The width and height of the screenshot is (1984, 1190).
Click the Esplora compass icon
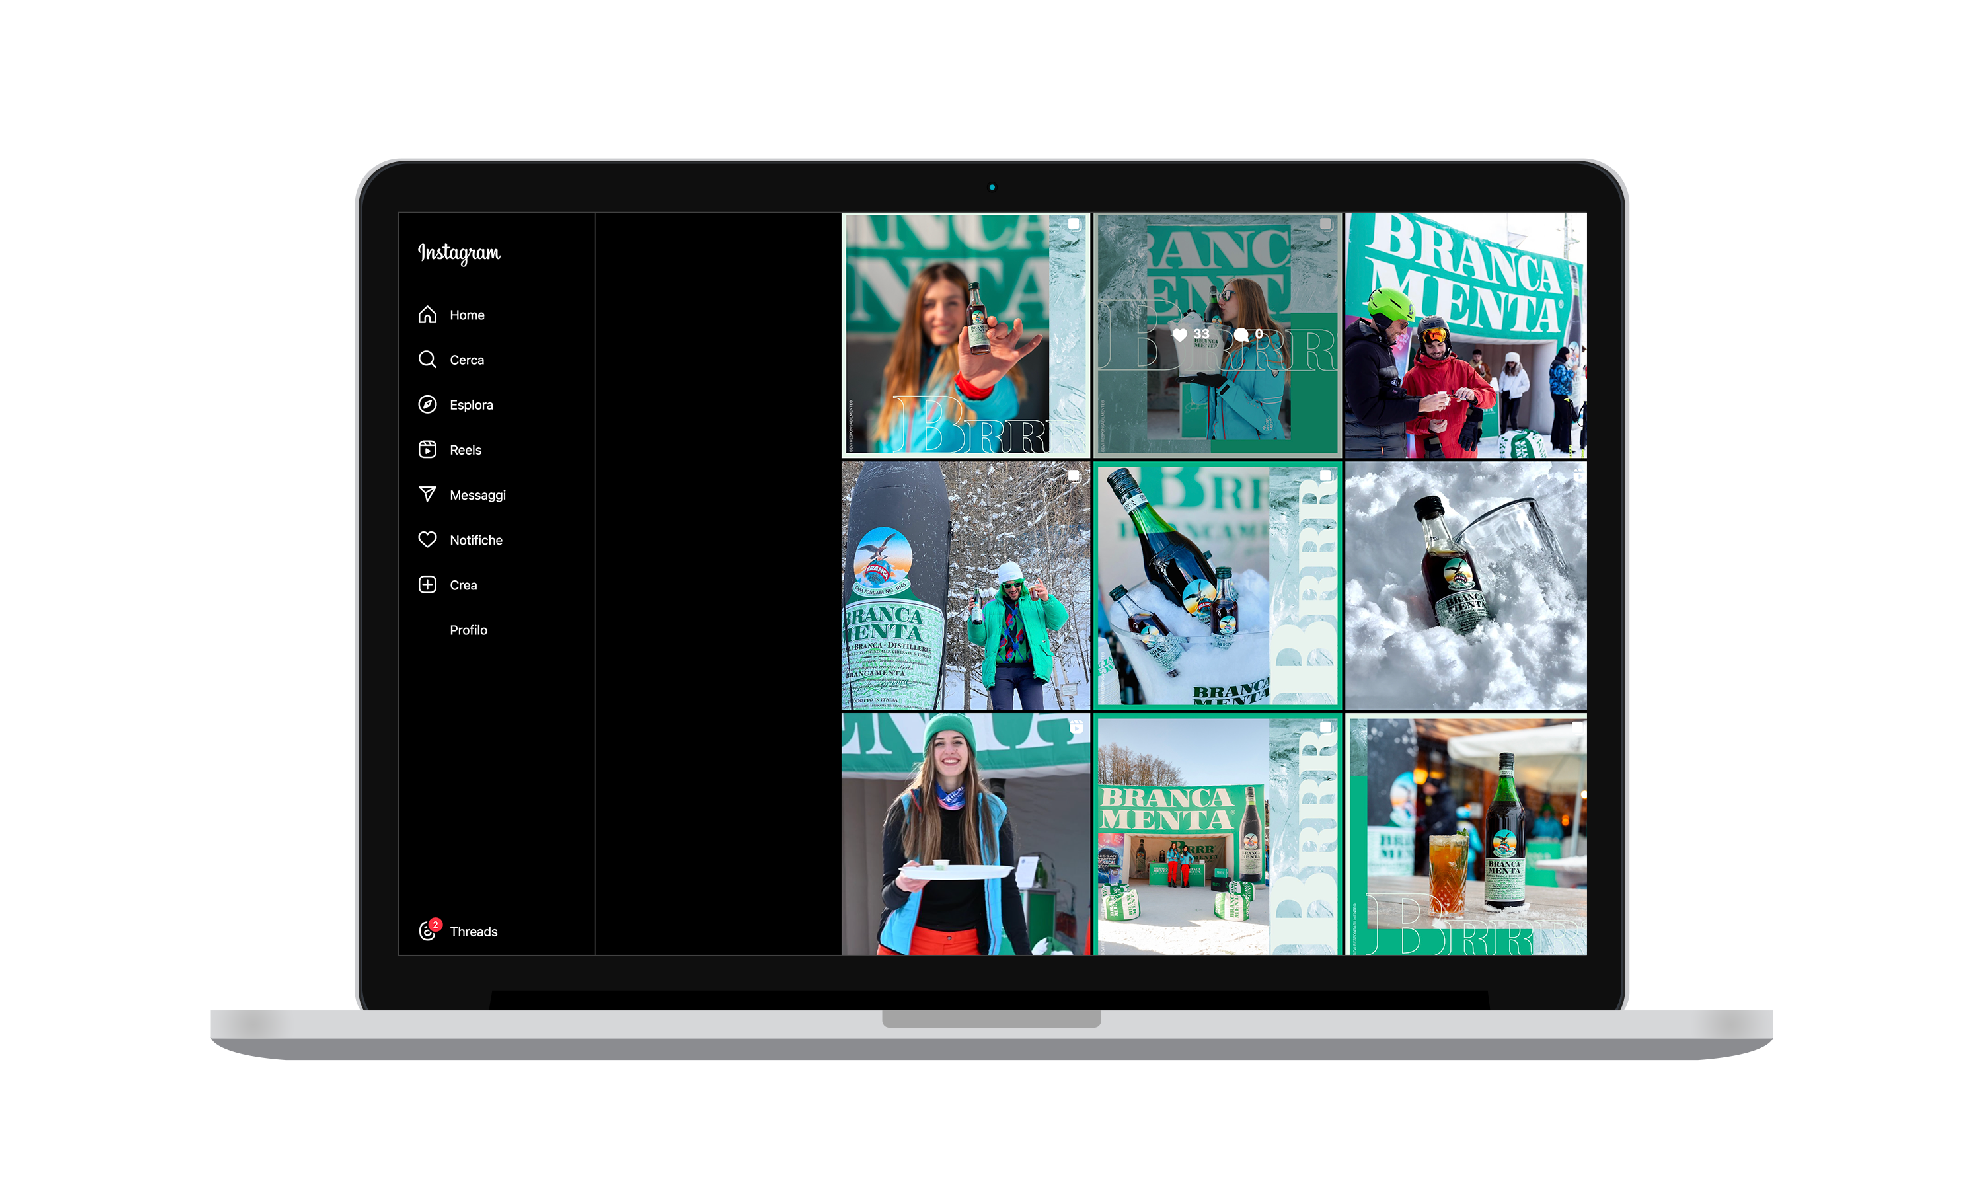pyautogui.click(x=427, y=405)
